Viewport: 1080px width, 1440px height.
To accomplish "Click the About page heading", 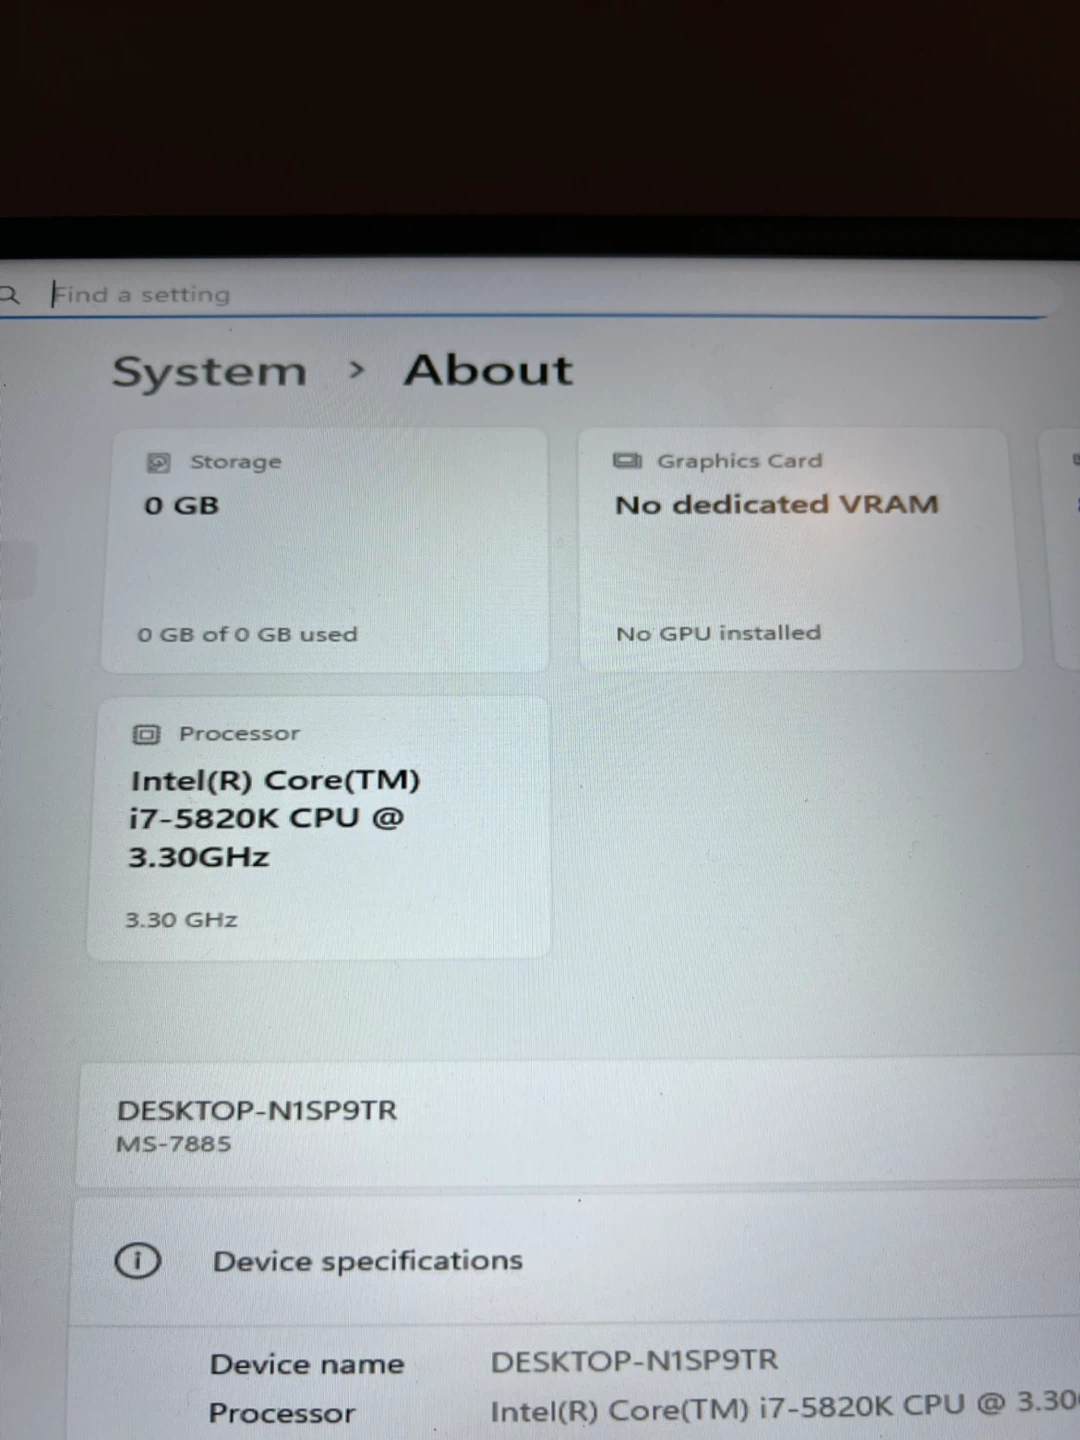I will point(489,370).
